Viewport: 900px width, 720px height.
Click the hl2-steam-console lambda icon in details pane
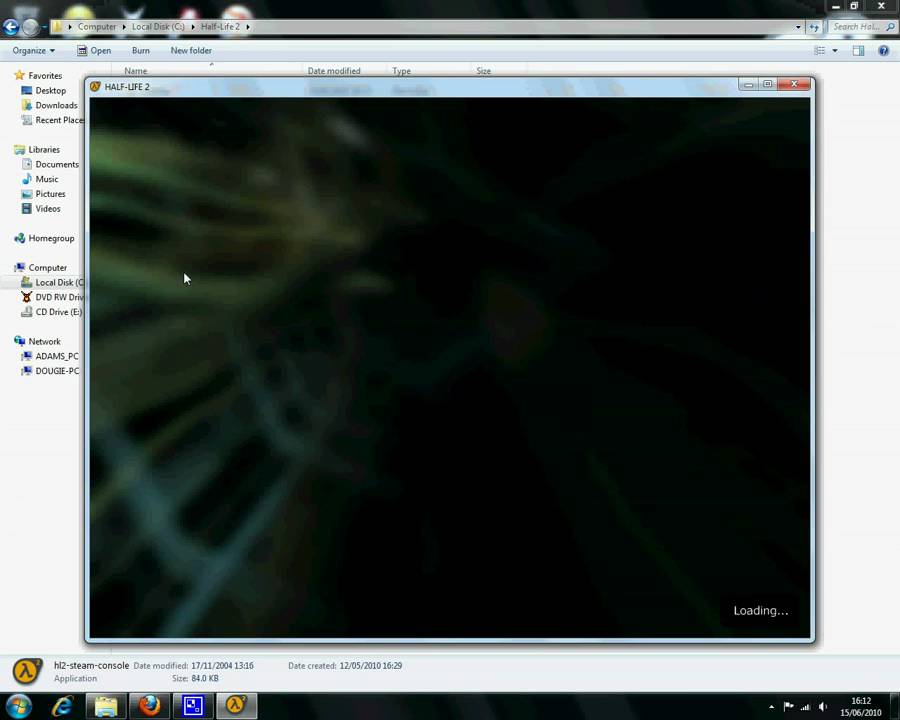tap(27, 672)
